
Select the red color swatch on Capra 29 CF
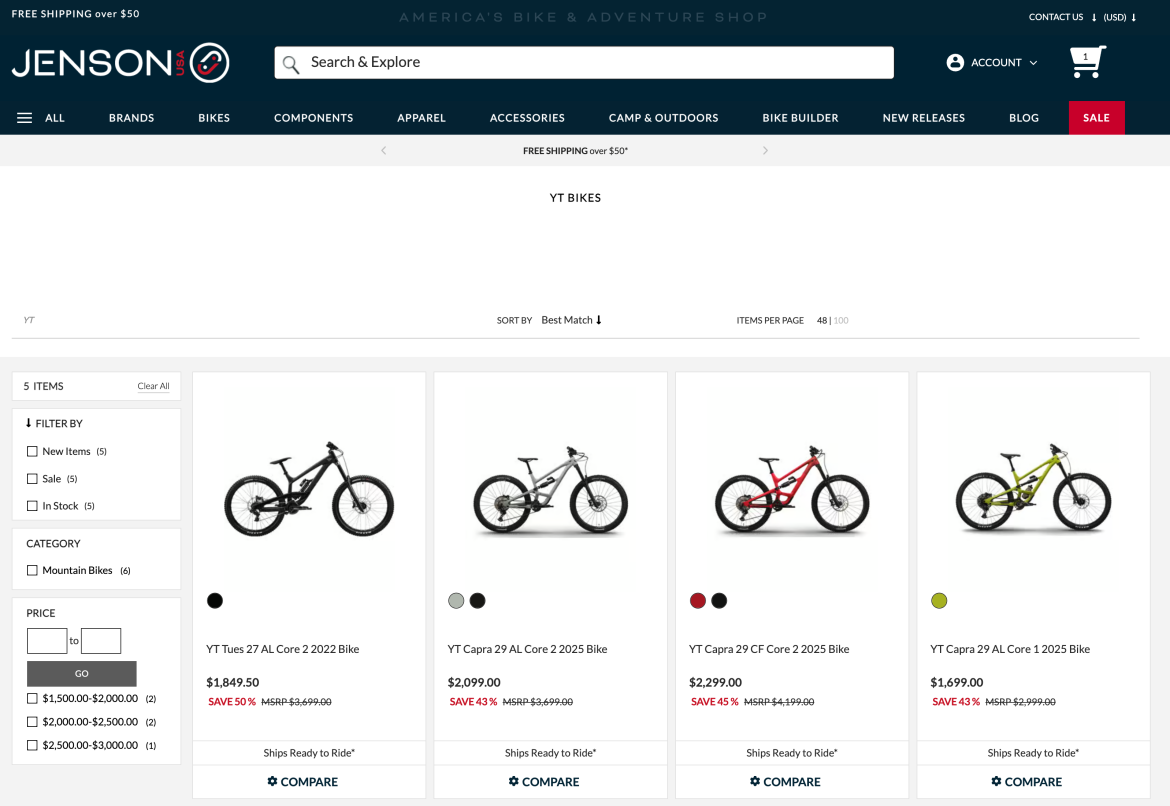[x=697, y=600]
